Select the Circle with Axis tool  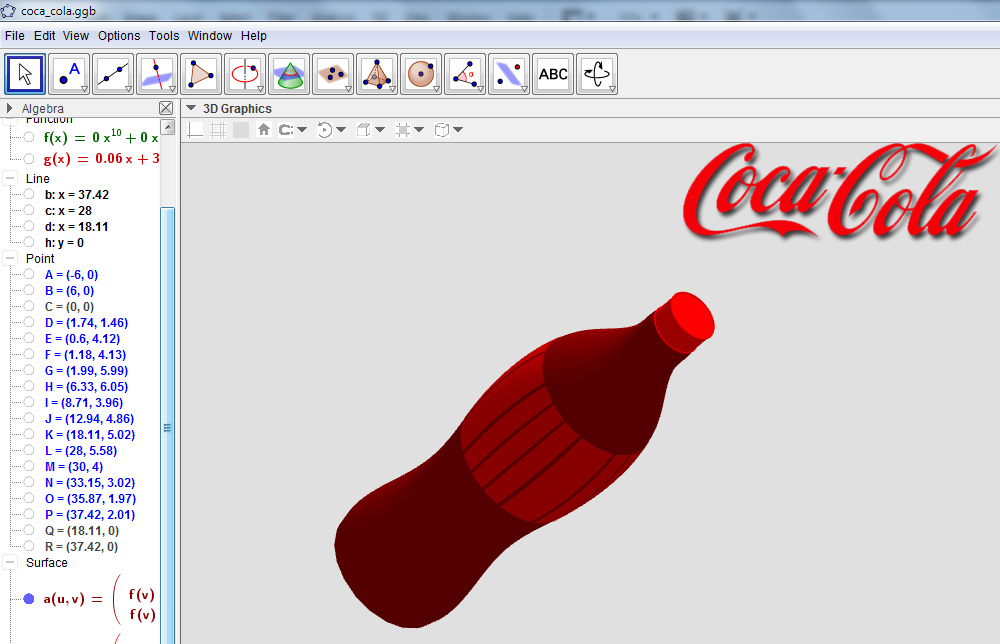click(x=245, y=74)
